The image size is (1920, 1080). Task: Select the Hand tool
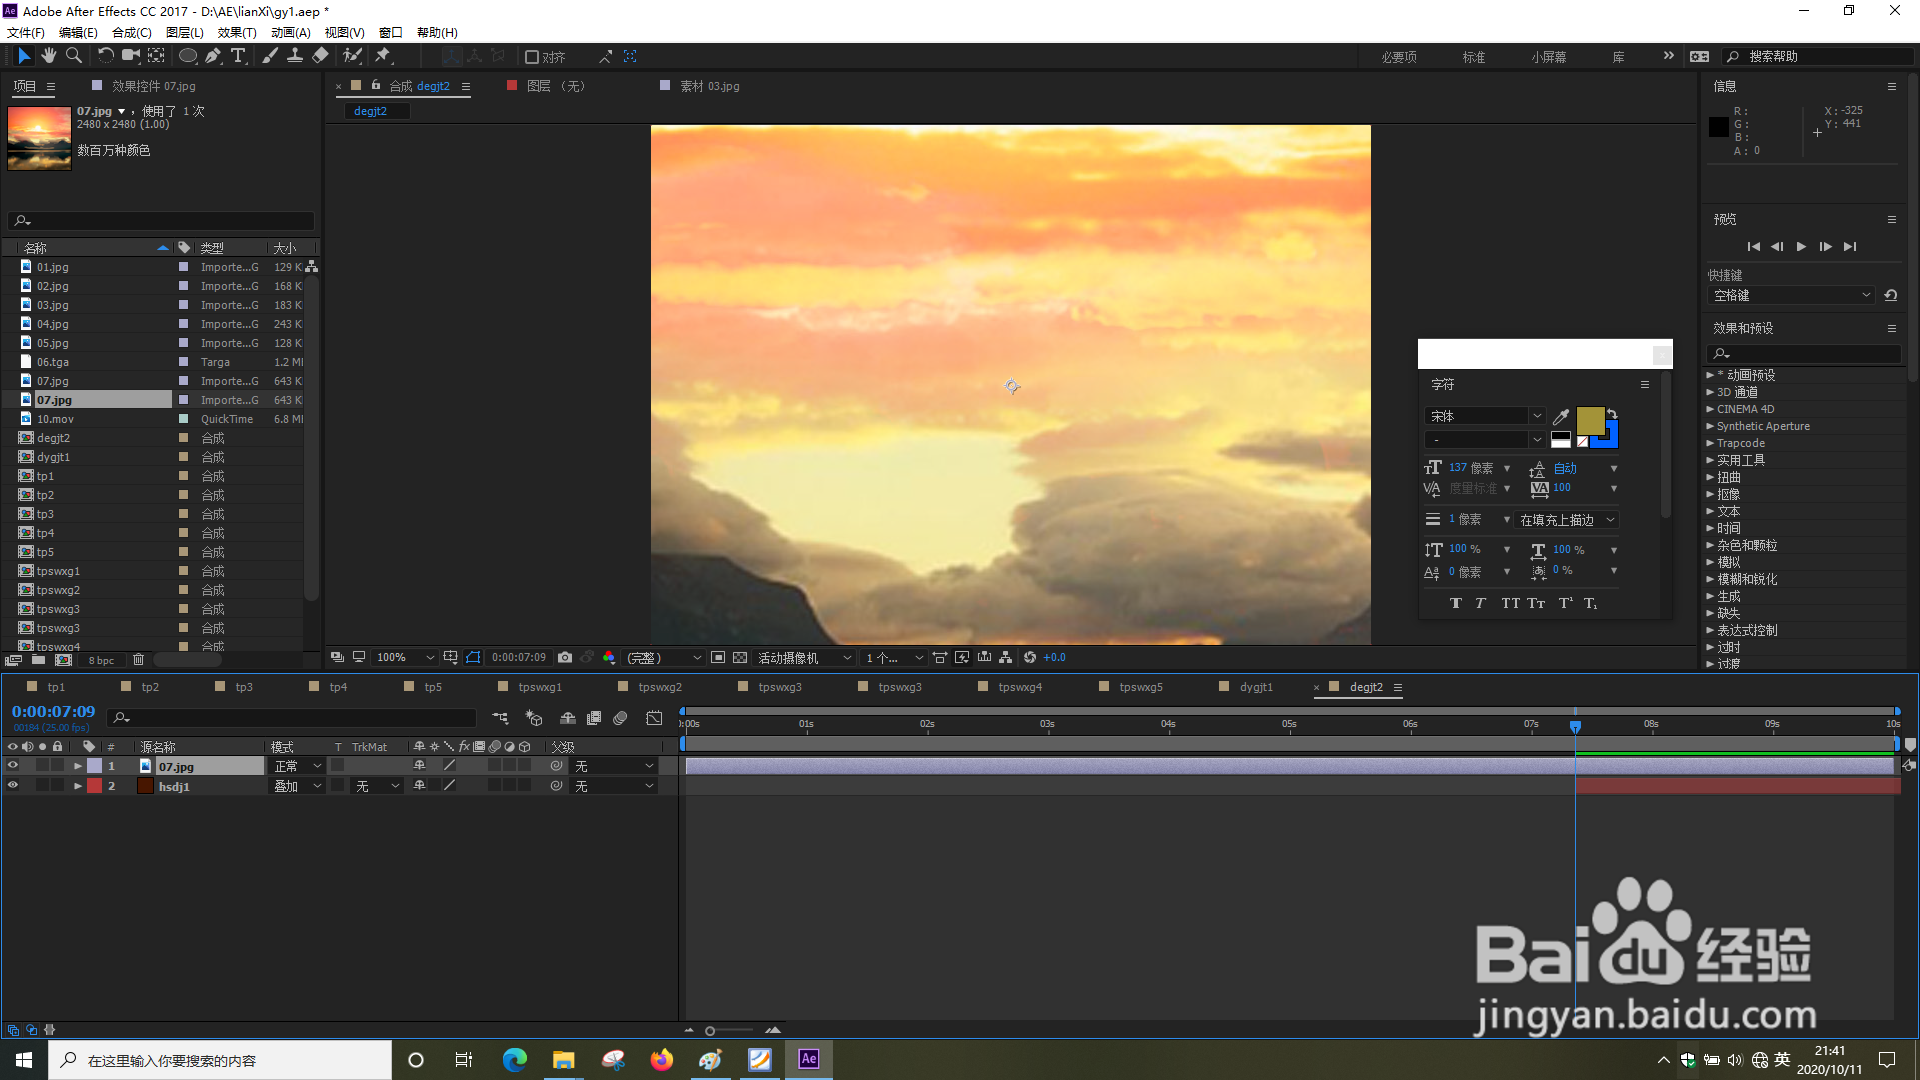pyautogui.click(x=48, y=56)
